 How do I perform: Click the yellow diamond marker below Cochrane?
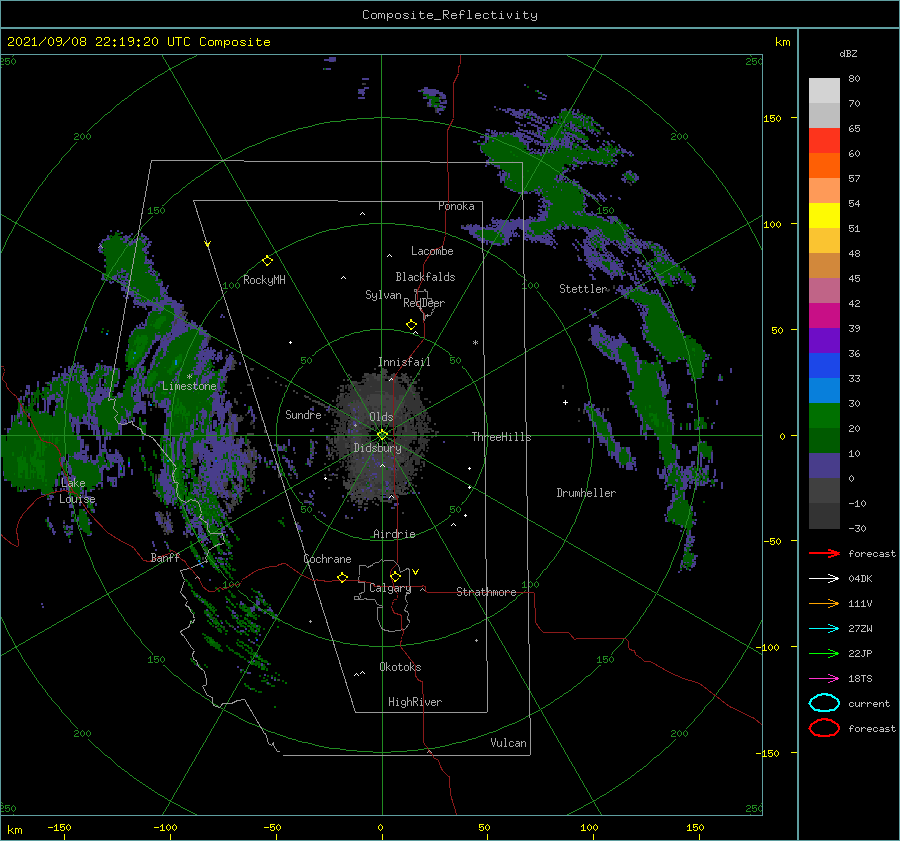[x=342, y=578]
